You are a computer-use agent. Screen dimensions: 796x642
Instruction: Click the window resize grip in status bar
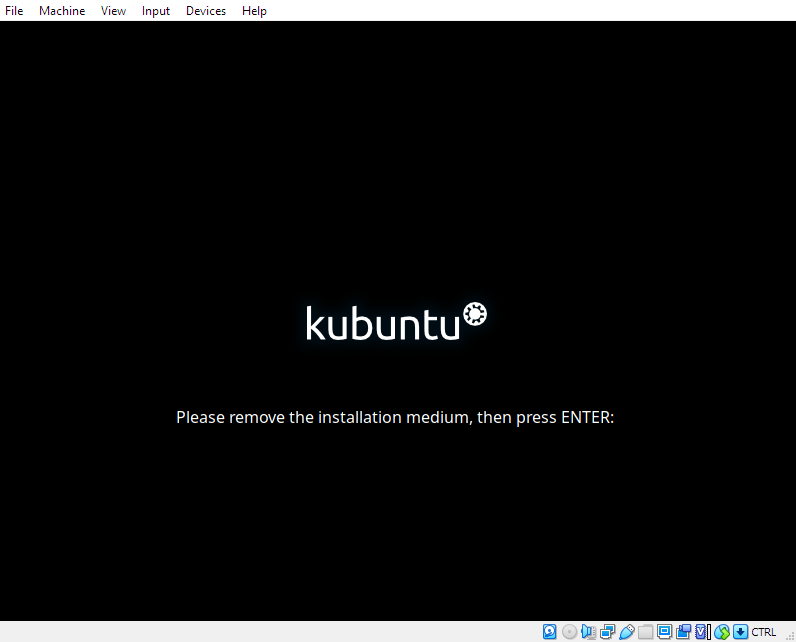(x=789, y=635)
